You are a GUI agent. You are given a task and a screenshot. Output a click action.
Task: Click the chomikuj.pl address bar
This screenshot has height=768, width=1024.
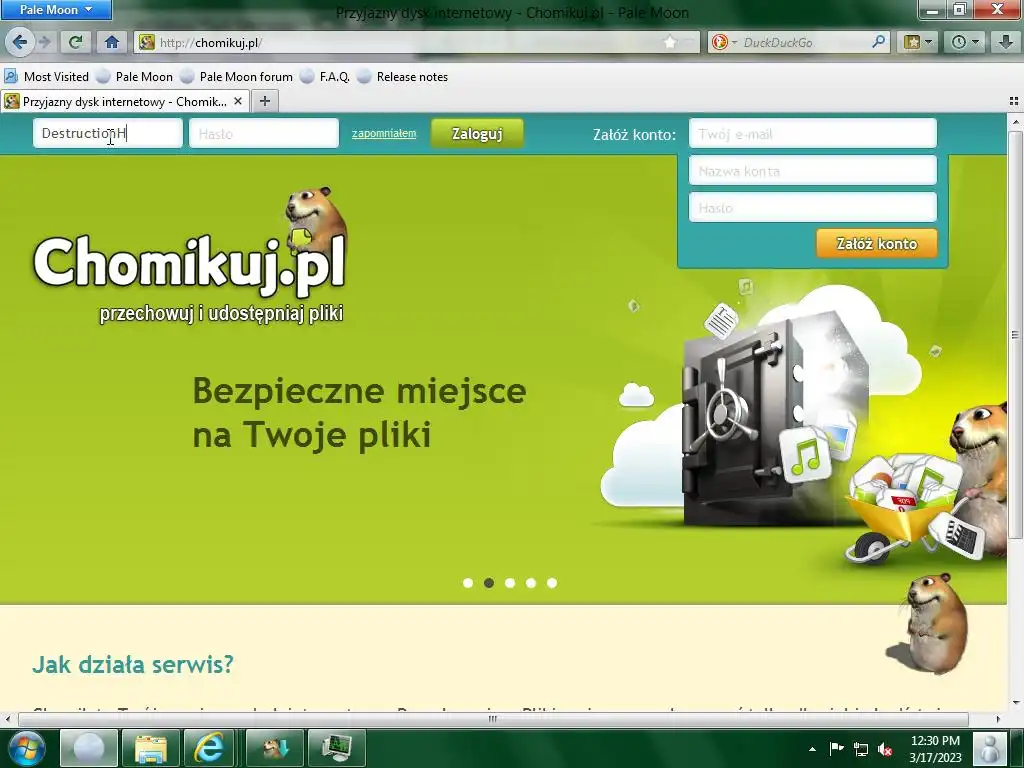(x=418, y=42)
